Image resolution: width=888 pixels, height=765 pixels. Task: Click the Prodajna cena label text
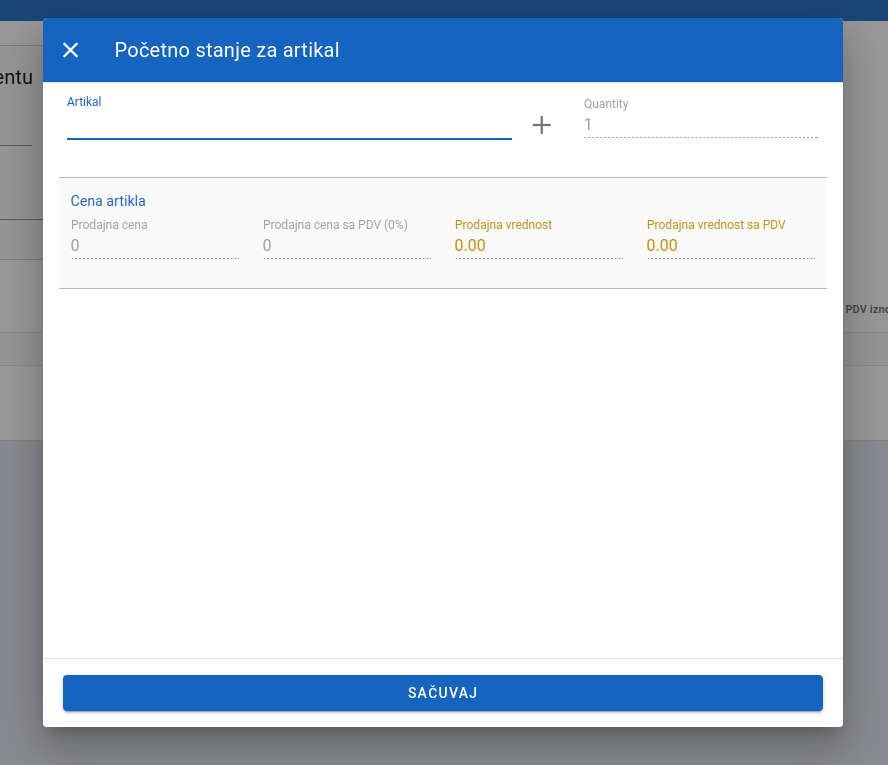pyautogui.click(x=109, y=225)
